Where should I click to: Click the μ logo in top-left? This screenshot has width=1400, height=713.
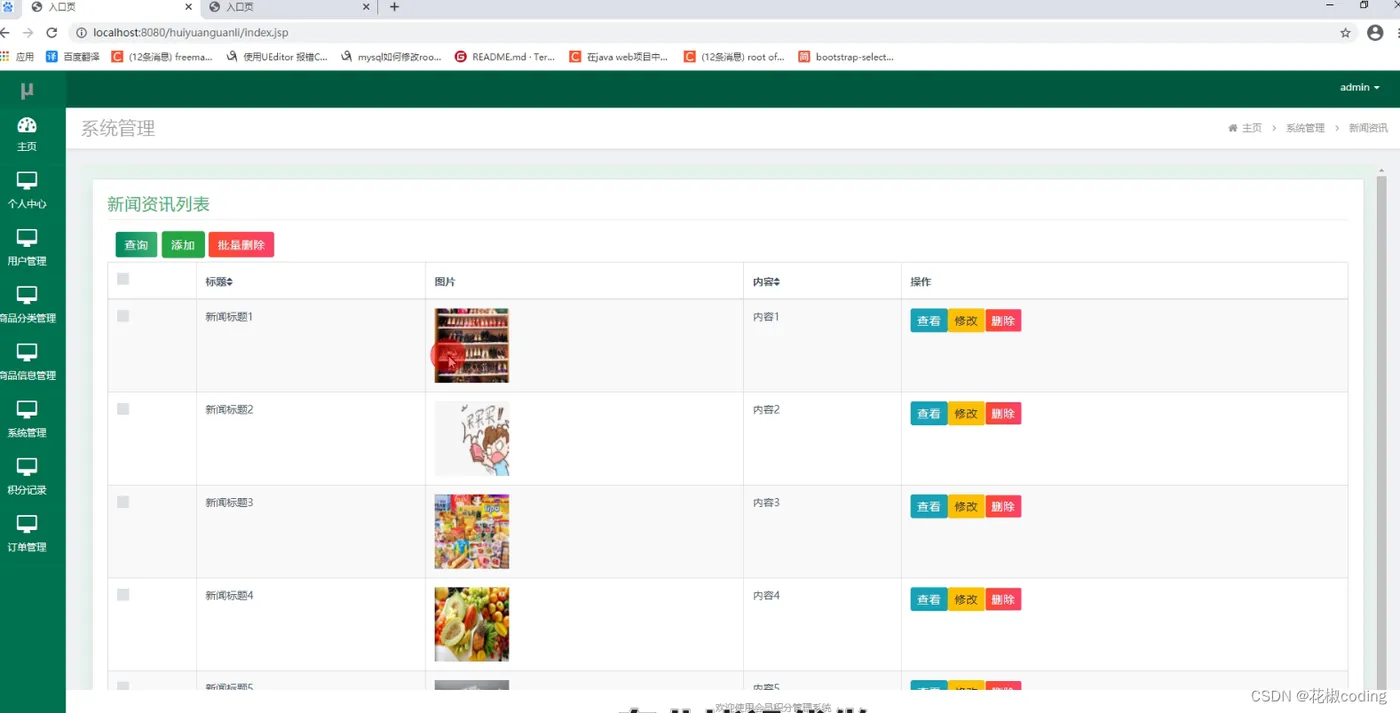tap(27, 90)
